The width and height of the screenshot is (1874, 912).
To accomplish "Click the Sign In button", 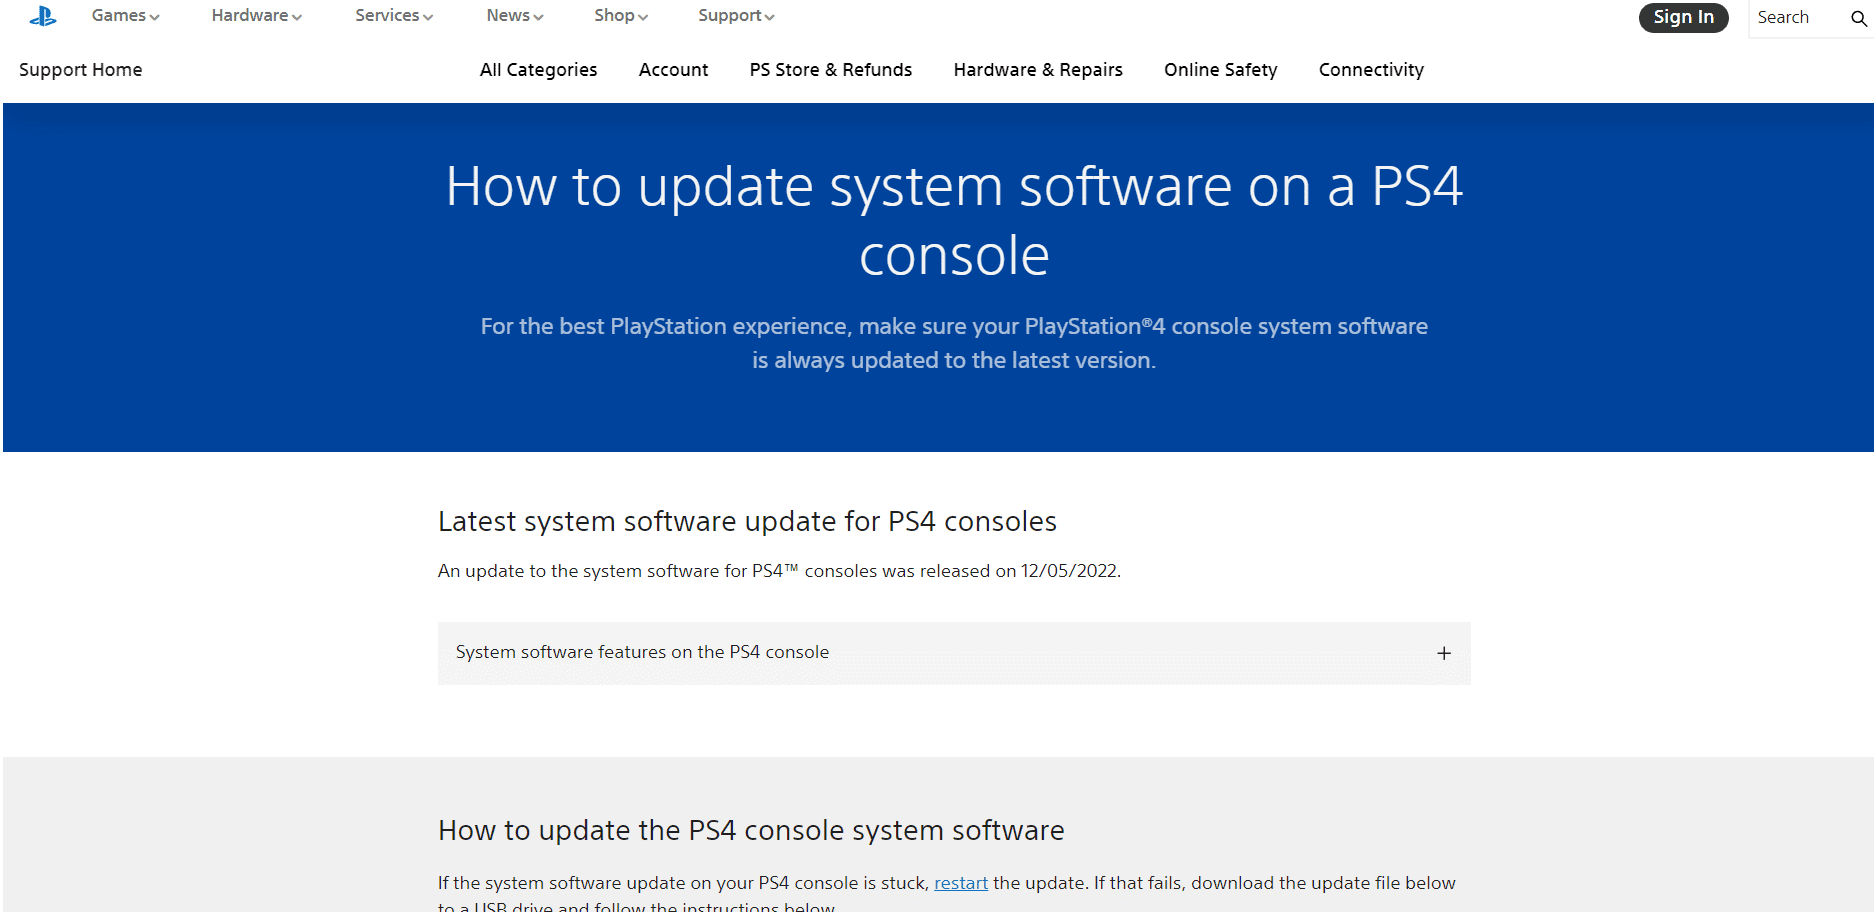I will (1683, 17).
